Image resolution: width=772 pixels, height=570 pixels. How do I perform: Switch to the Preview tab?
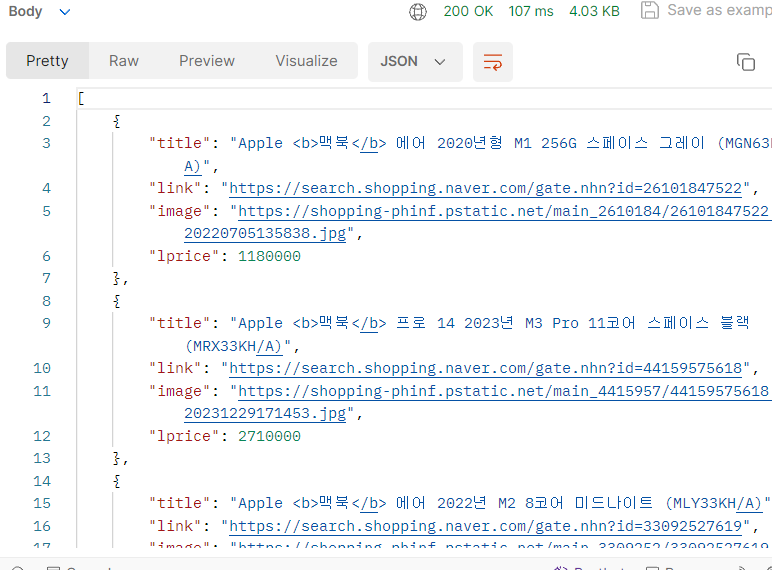click(x=207, y=61)
